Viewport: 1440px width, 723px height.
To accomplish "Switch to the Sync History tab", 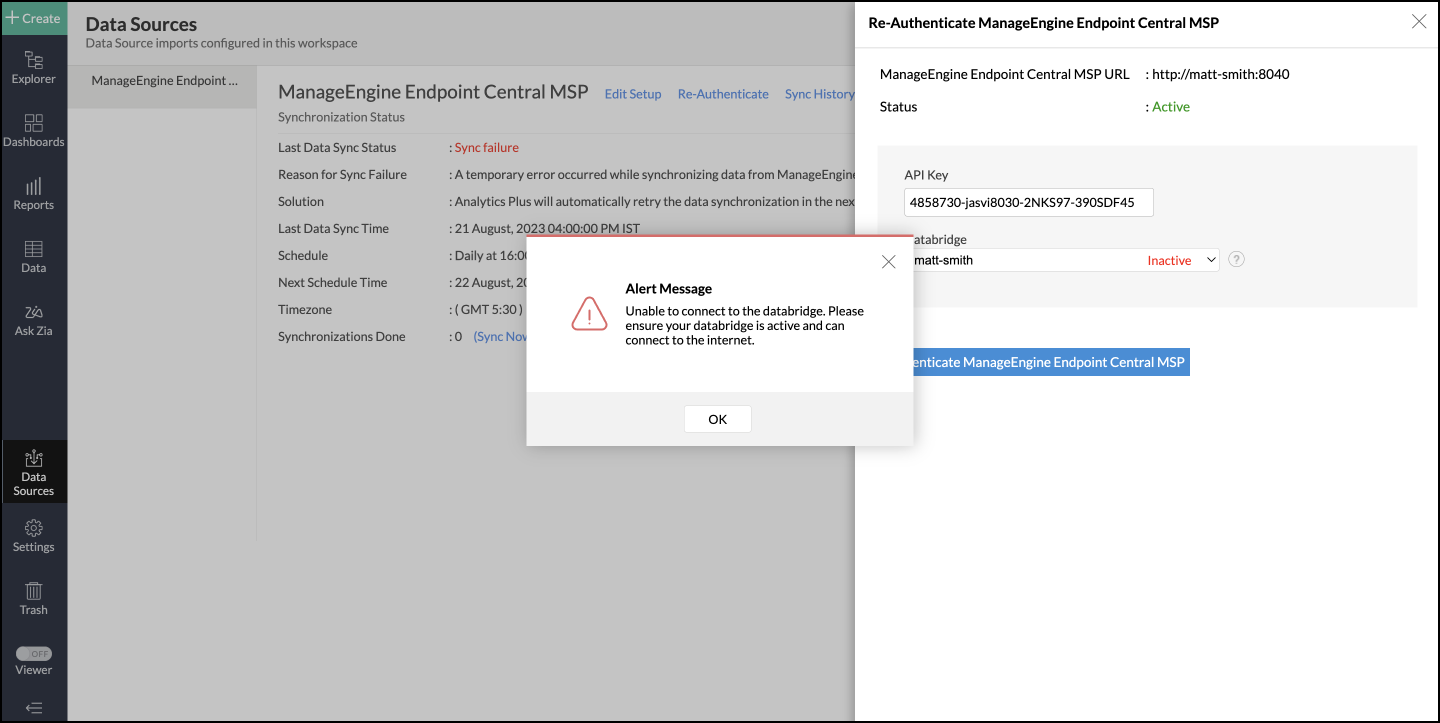I will click(819, 93).
